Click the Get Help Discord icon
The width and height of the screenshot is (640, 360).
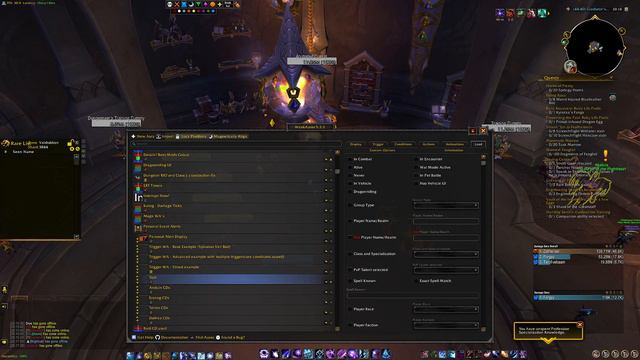(x=133, y=338)
